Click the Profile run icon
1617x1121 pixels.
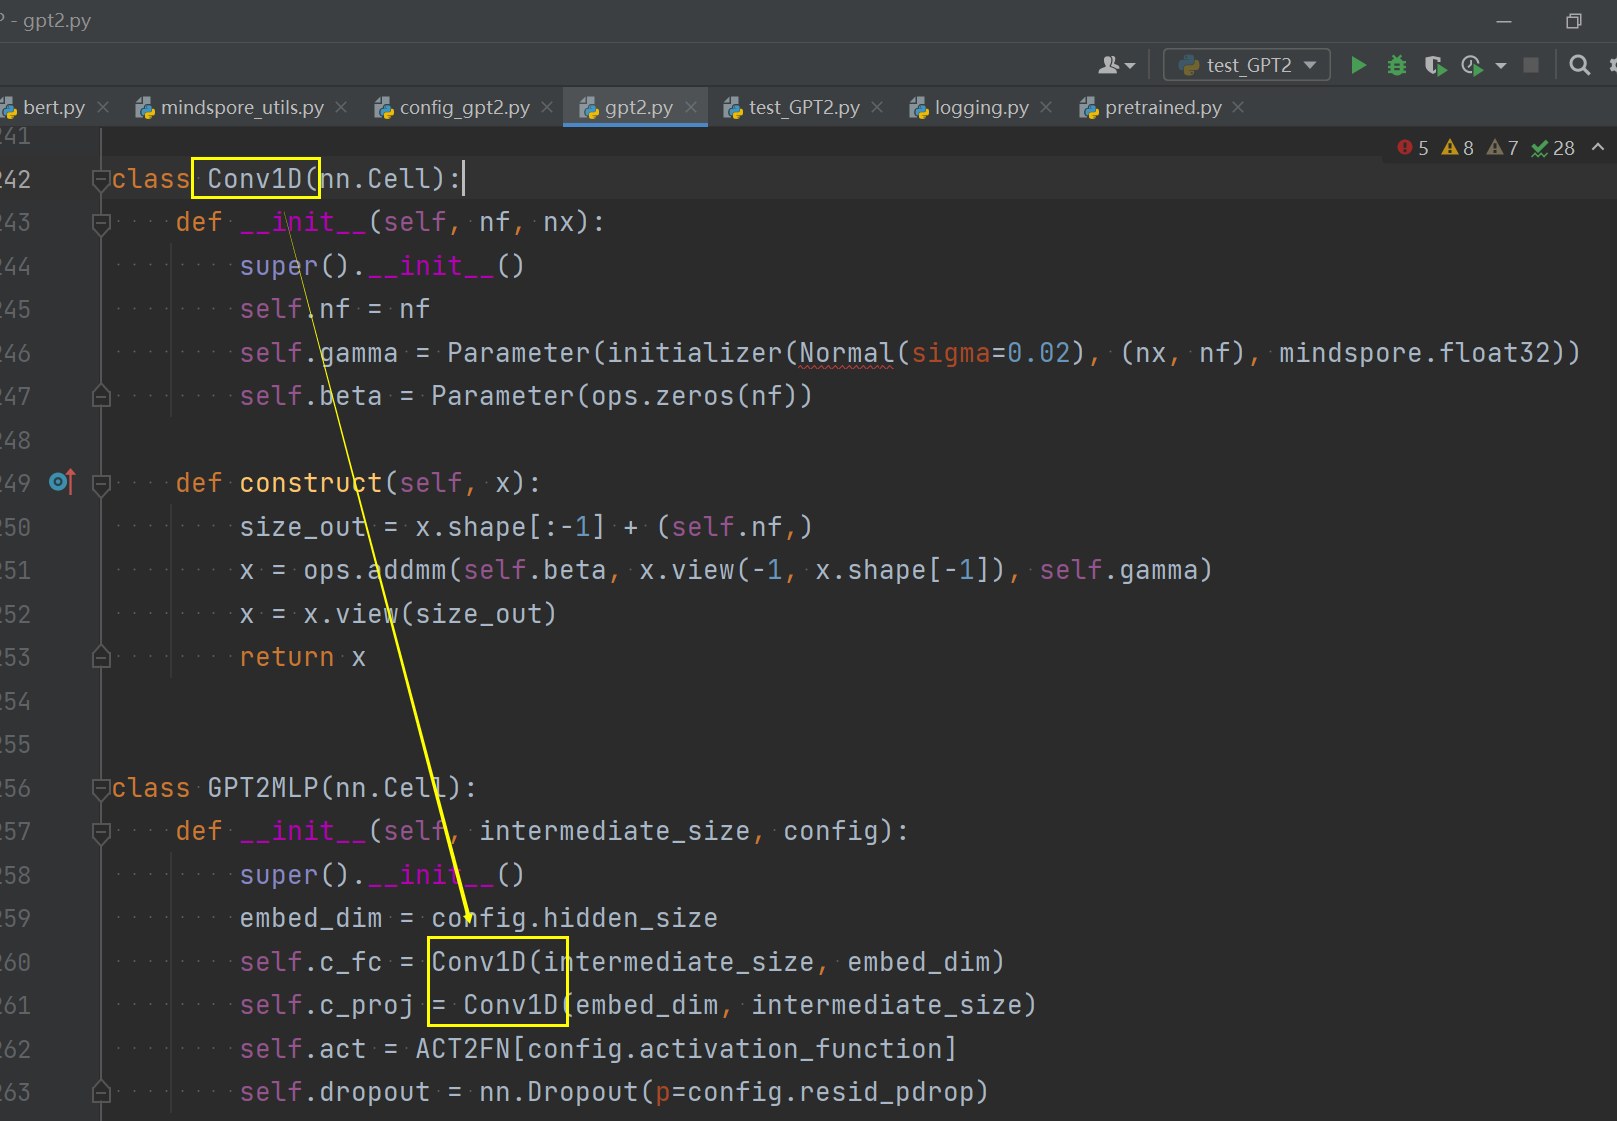(x=1472, y=65)
